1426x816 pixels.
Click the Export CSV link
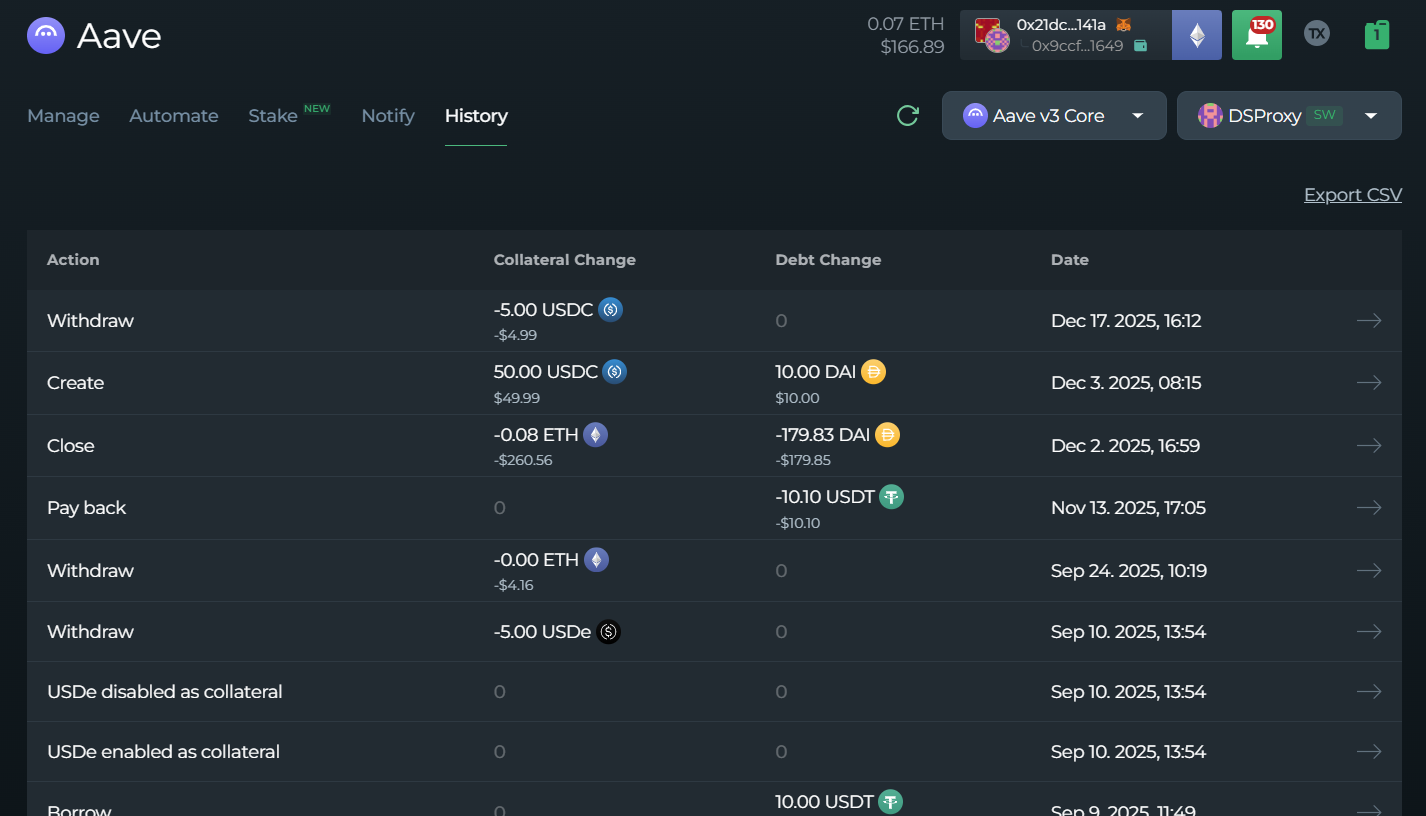tap(1352, 195)
